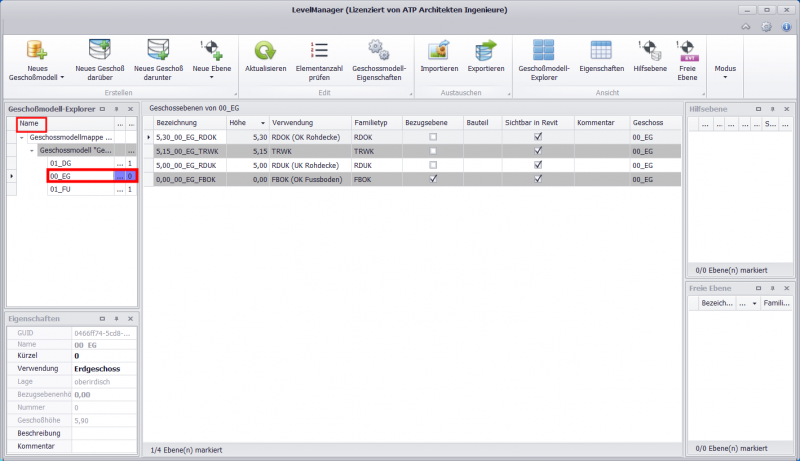800x461 pixels.
Task: Open the info icon at top right
Action: click(x=787, y=27)
